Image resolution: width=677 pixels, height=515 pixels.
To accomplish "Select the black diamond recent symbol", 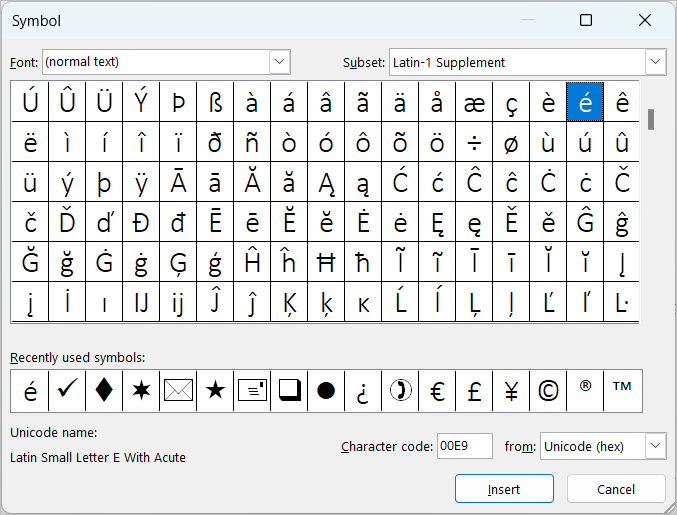I will (x=104, y=391).
